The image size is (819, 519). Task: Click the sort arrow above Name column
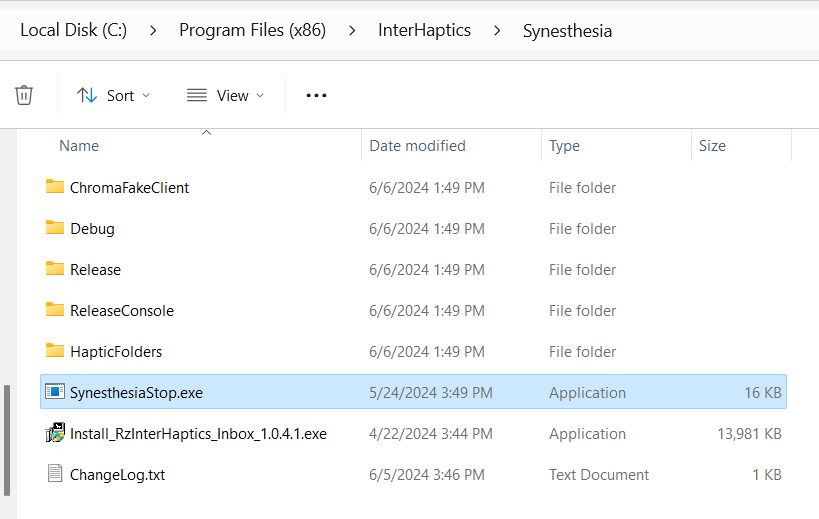tap(206, 133)
